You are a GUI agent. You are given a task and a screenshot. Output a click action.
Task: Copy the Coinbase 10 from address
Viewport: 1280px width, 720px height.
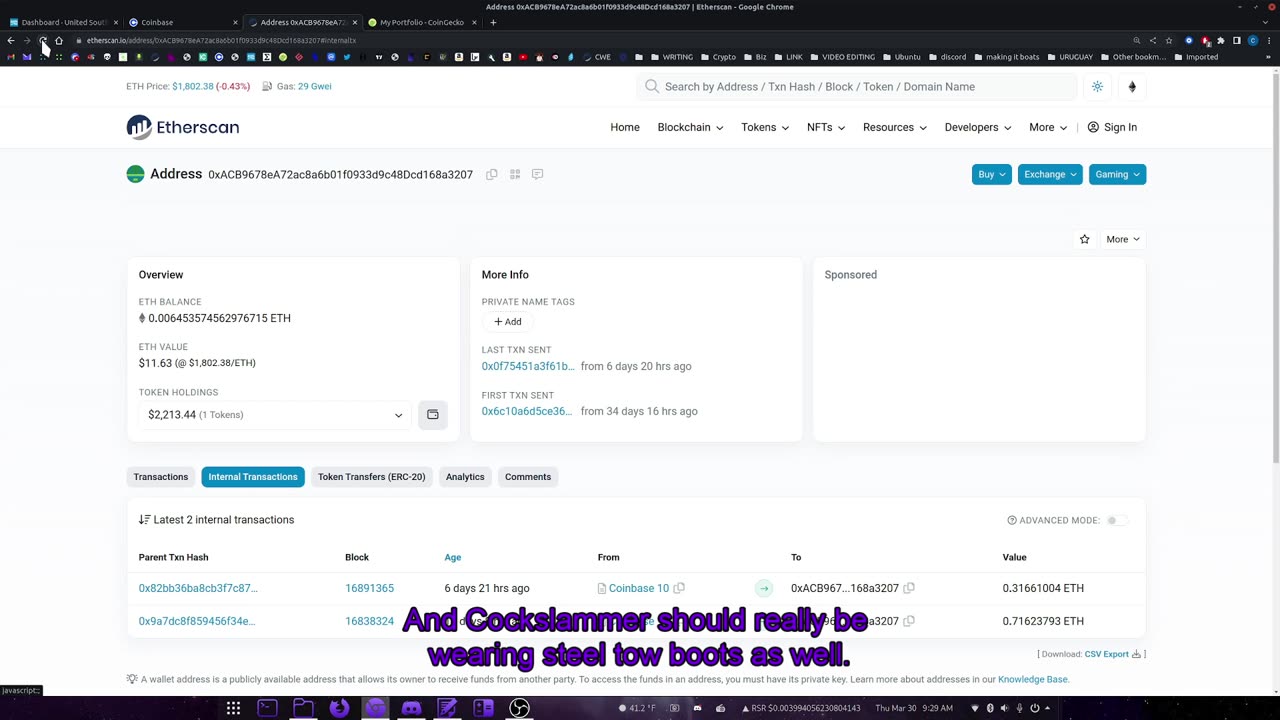(679, 588)
